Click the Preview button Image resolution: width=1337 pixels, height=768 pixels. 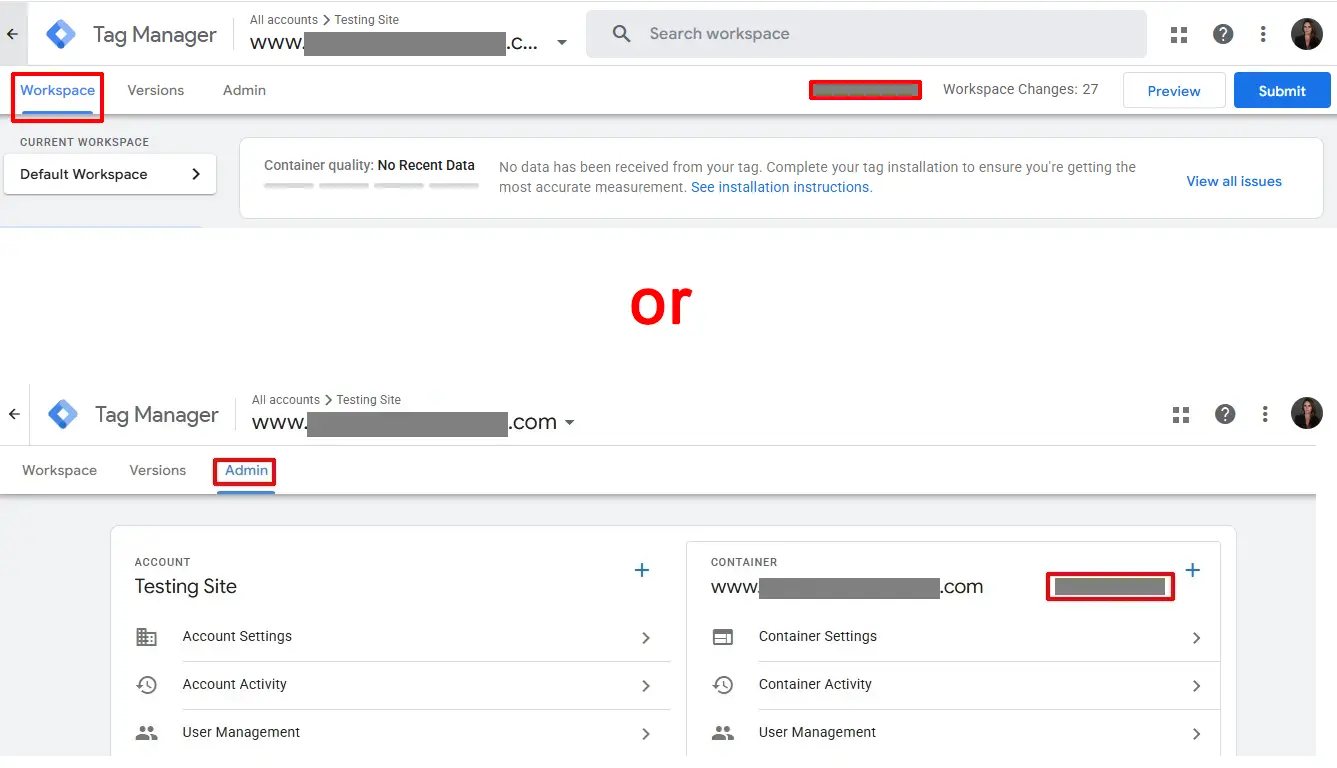click(1174, 91)
